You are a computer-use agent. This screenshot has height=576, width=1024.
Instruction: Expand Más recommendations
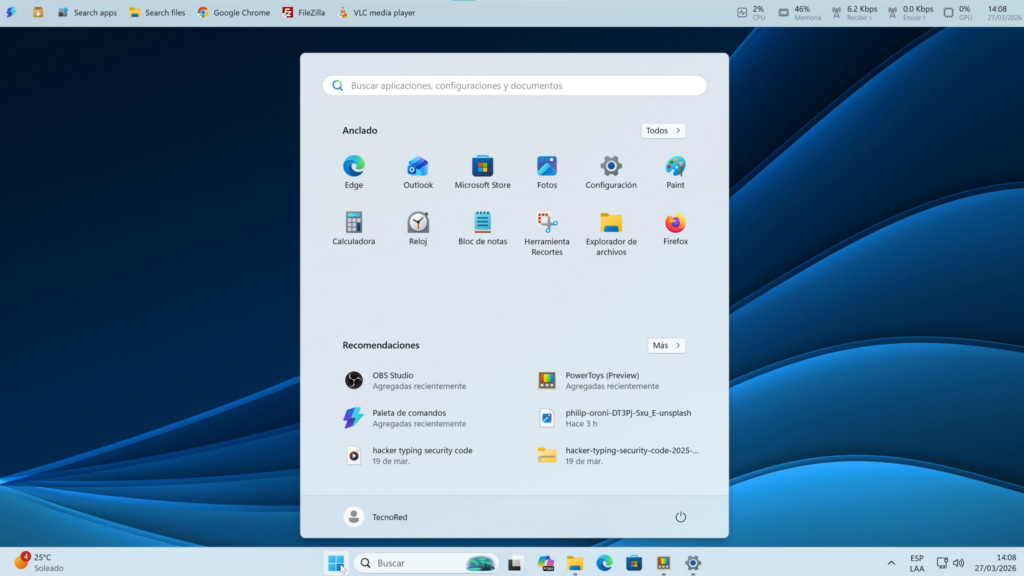pyautogui.click(x=666, y=346)
